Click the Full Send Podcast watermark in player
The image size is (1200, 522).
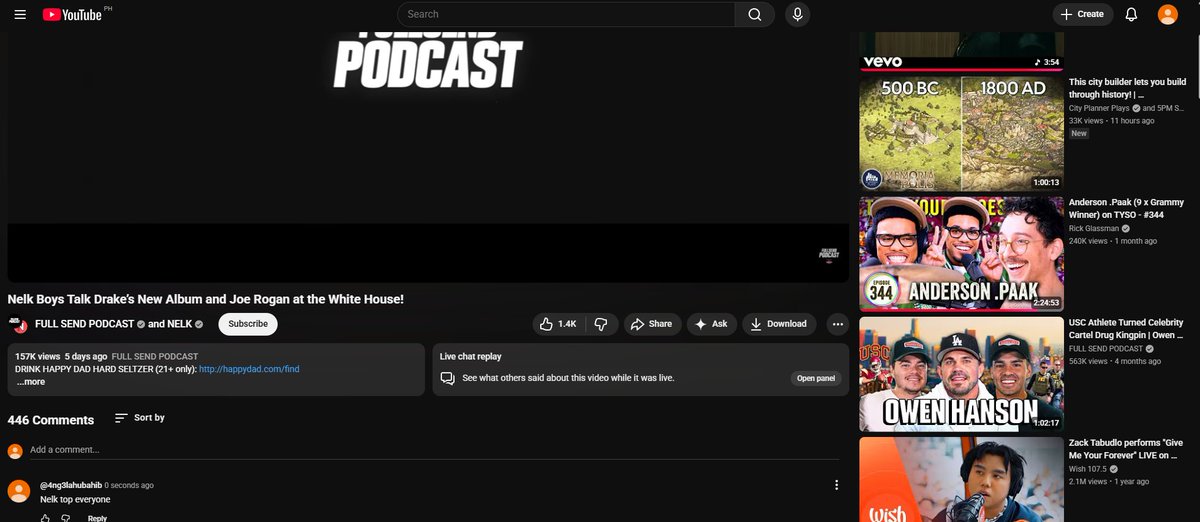(828, 254)
